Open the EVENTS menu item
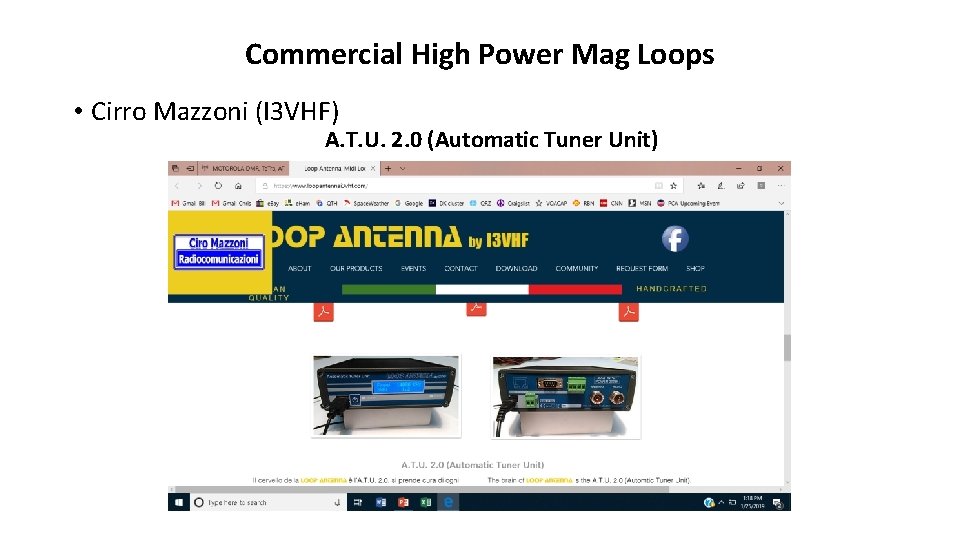The width and height of the screenshot is (960, 540). pos(413,268)
